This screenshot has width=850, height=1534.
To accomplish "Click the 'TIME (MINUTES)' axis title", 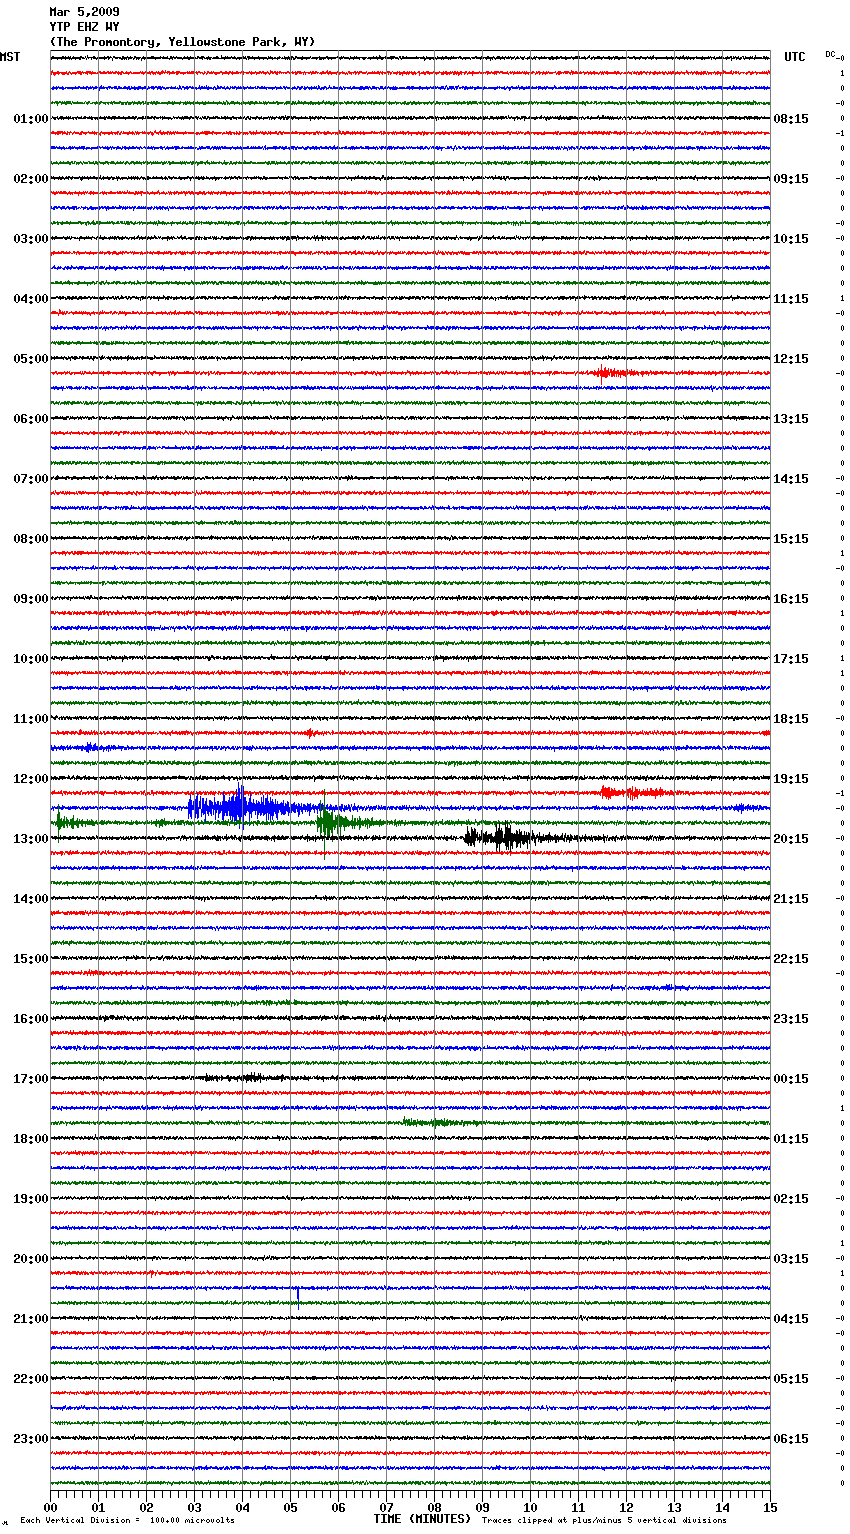I will coord(422,1519).
